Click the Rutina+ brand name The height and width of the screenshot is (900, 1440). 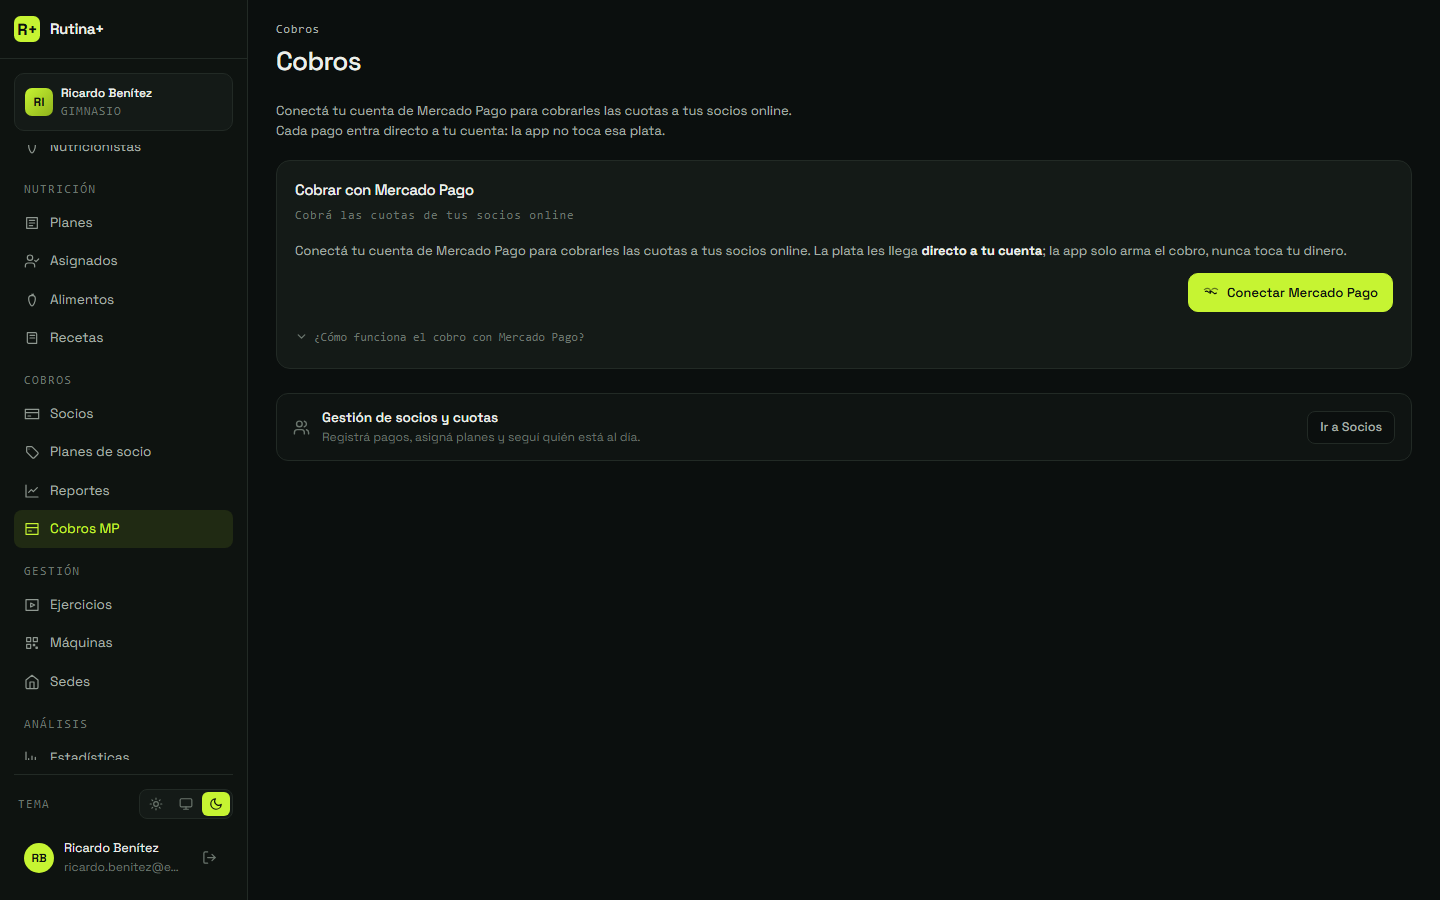tap(77, 29)
